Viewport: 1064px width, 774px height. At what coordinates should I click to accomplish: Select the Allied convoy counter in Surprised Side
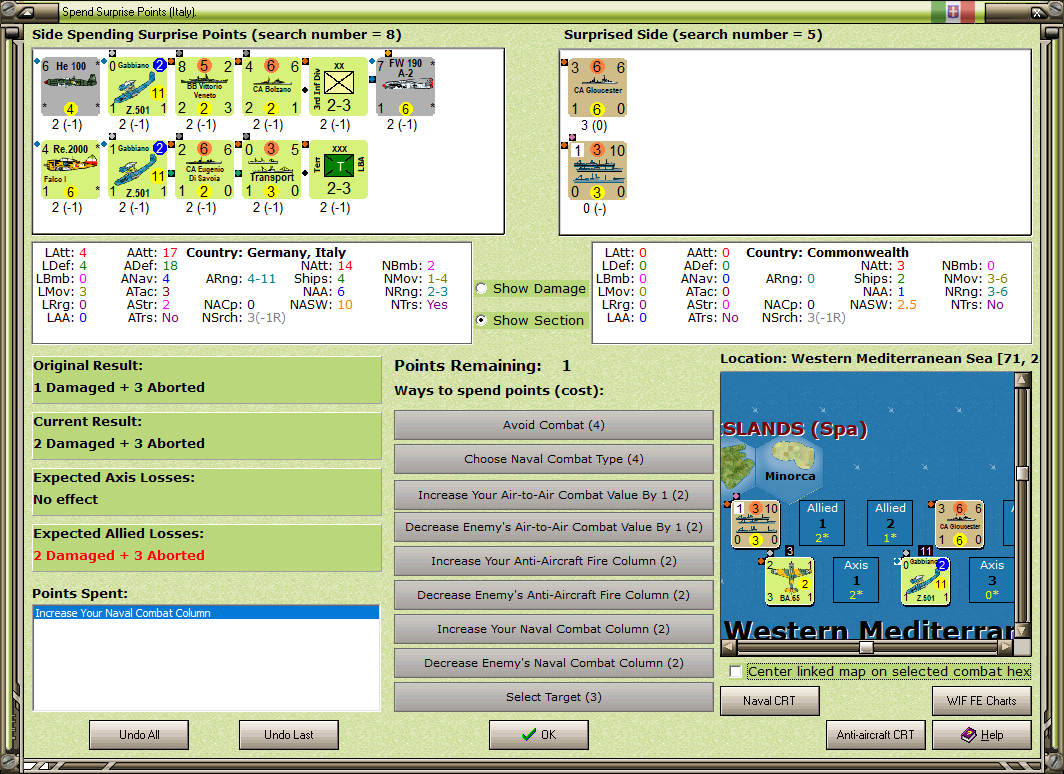597,171
